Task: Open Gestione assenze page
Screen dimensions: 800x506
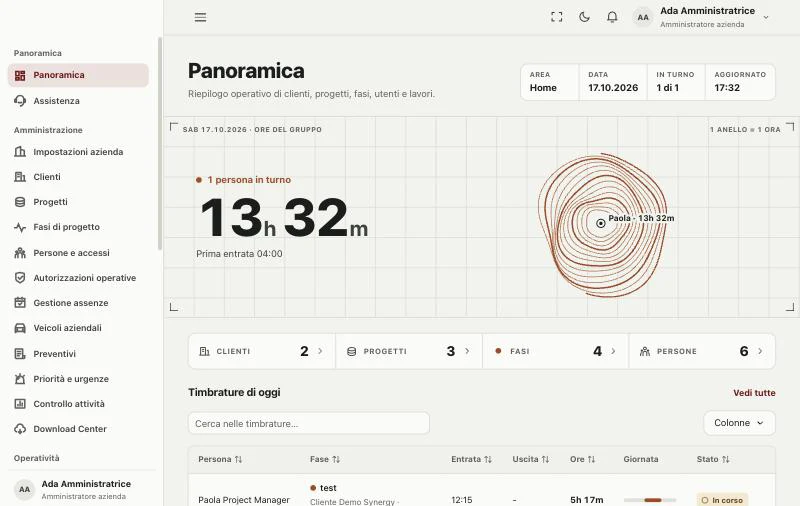Action: (x=78, y=303)
